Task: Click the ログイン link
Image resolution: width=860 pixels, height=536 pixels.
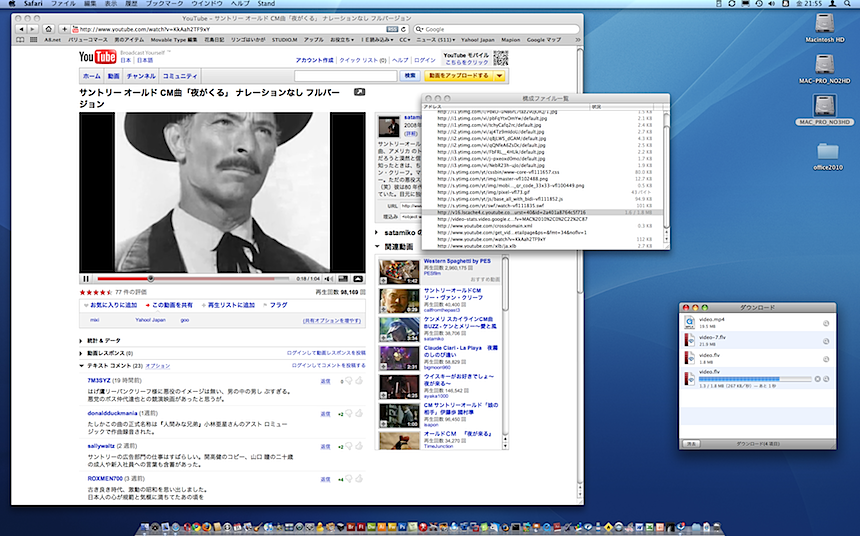Action: 425,60
